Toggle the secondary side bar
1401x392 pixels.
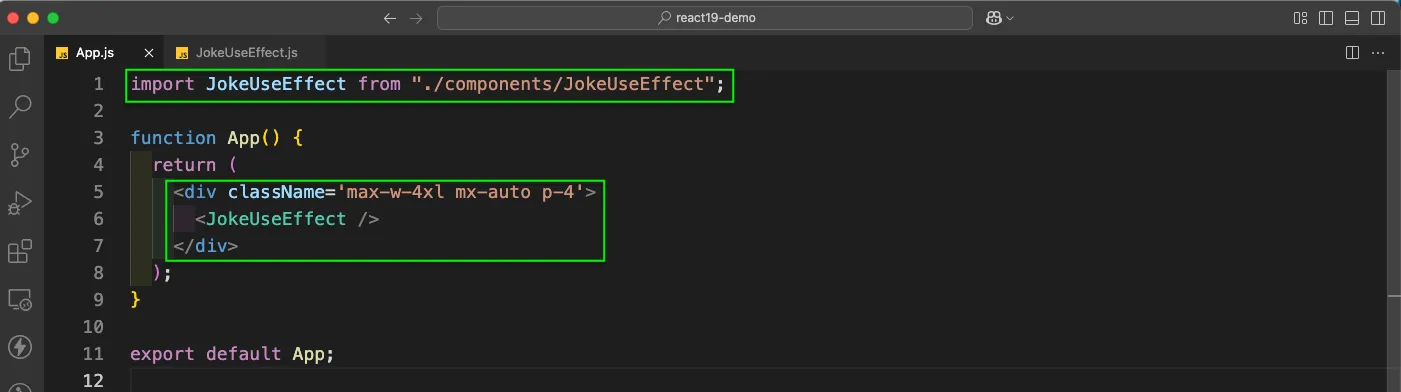[1379, 18]
